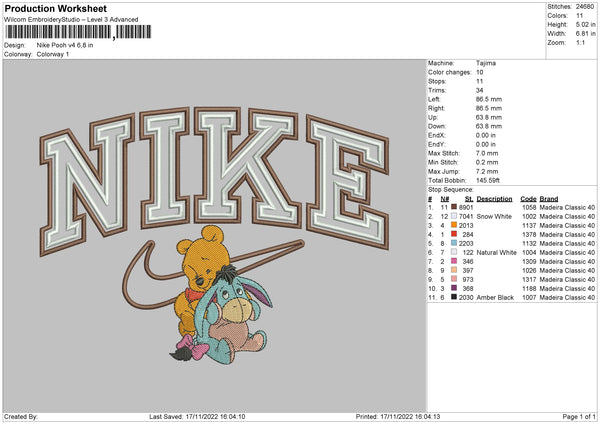
Task: Click the Max Stitch value 7.0 mm
Action: tap(487, 153)
